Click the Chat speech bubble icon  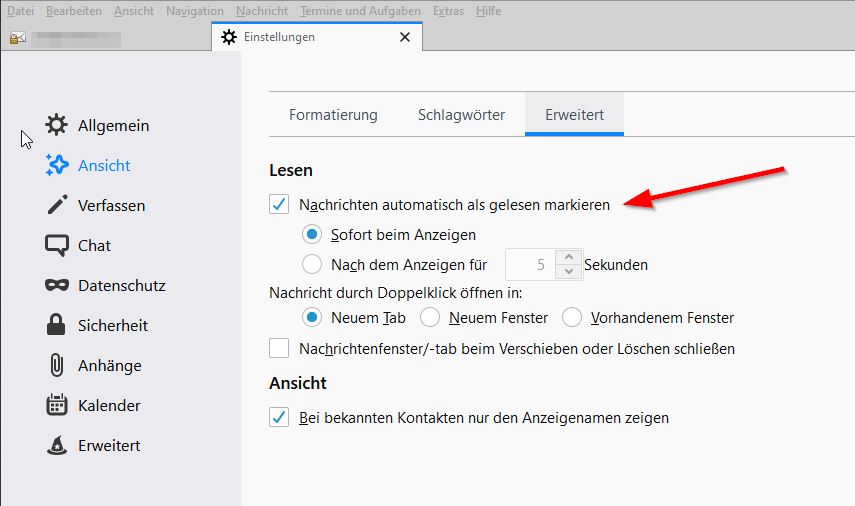tap(57, 245)
